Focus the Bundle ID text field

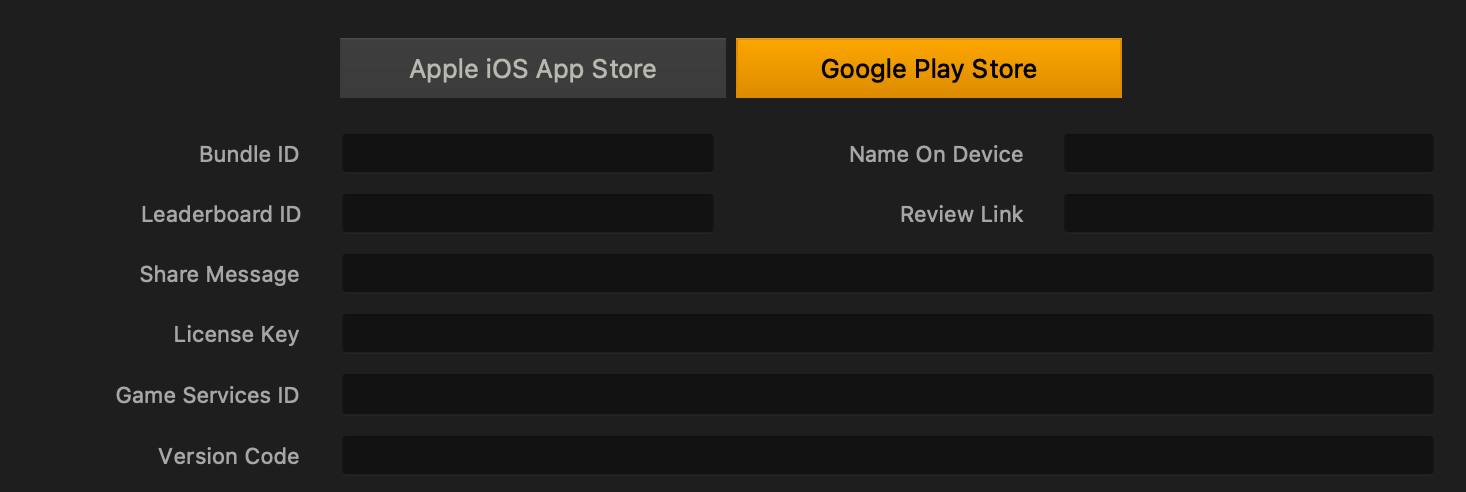pos(528,154)
